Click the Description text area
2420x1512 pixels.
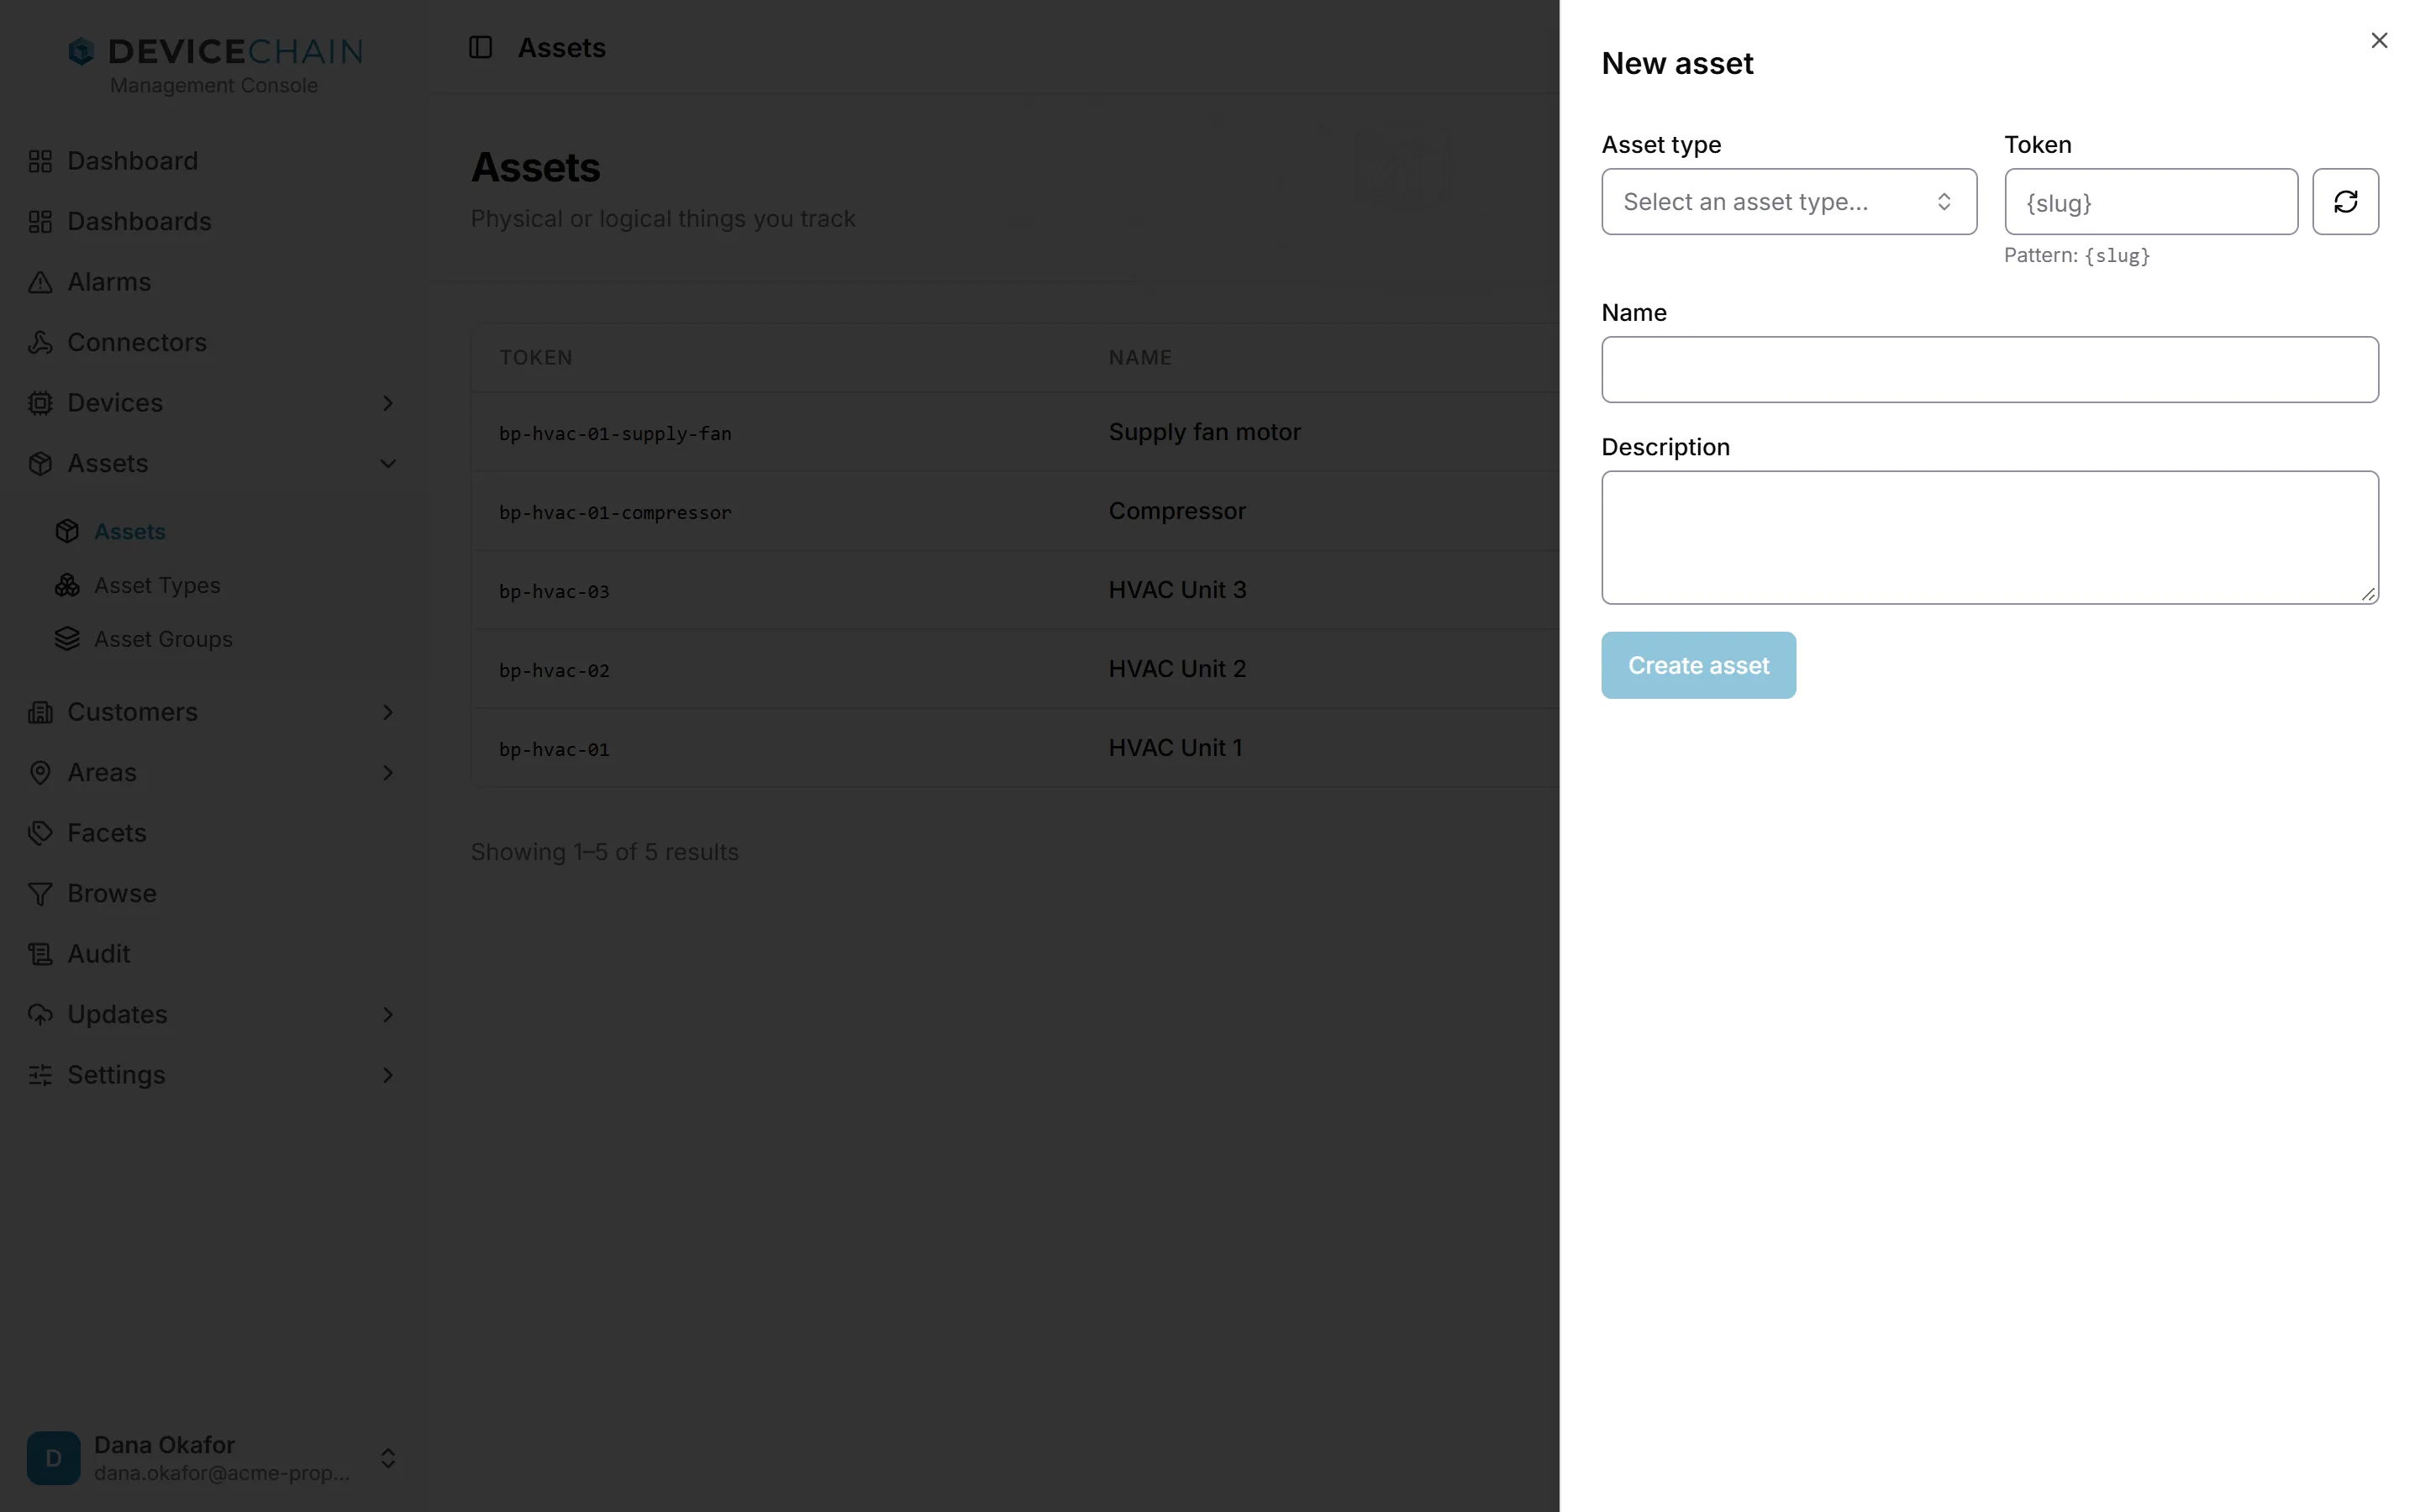tap(1989, 538)
